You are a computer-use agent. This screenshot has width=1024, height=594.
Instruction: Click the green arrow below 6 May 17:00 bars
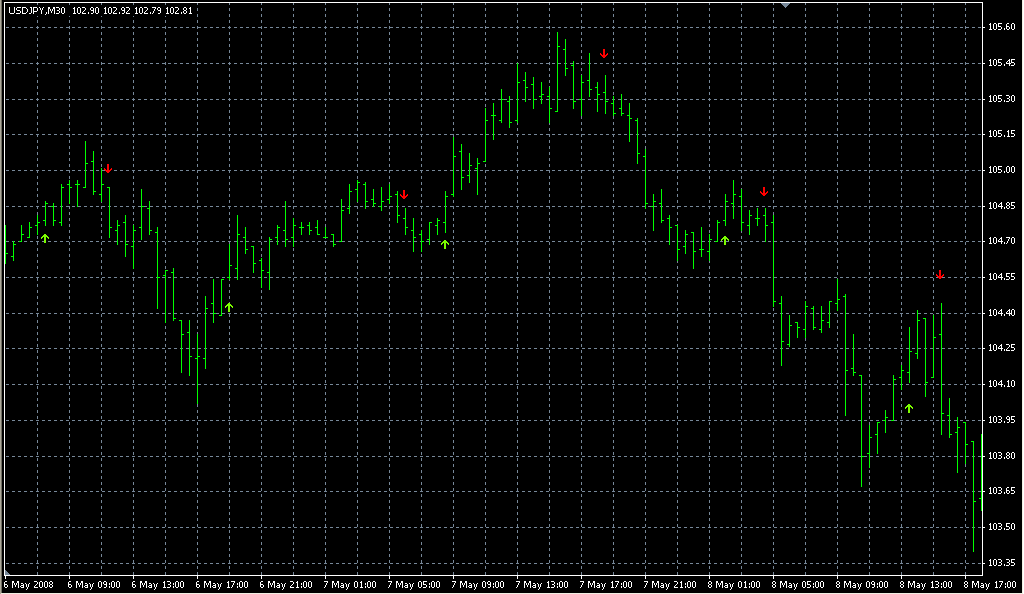[x=229, y=307]
